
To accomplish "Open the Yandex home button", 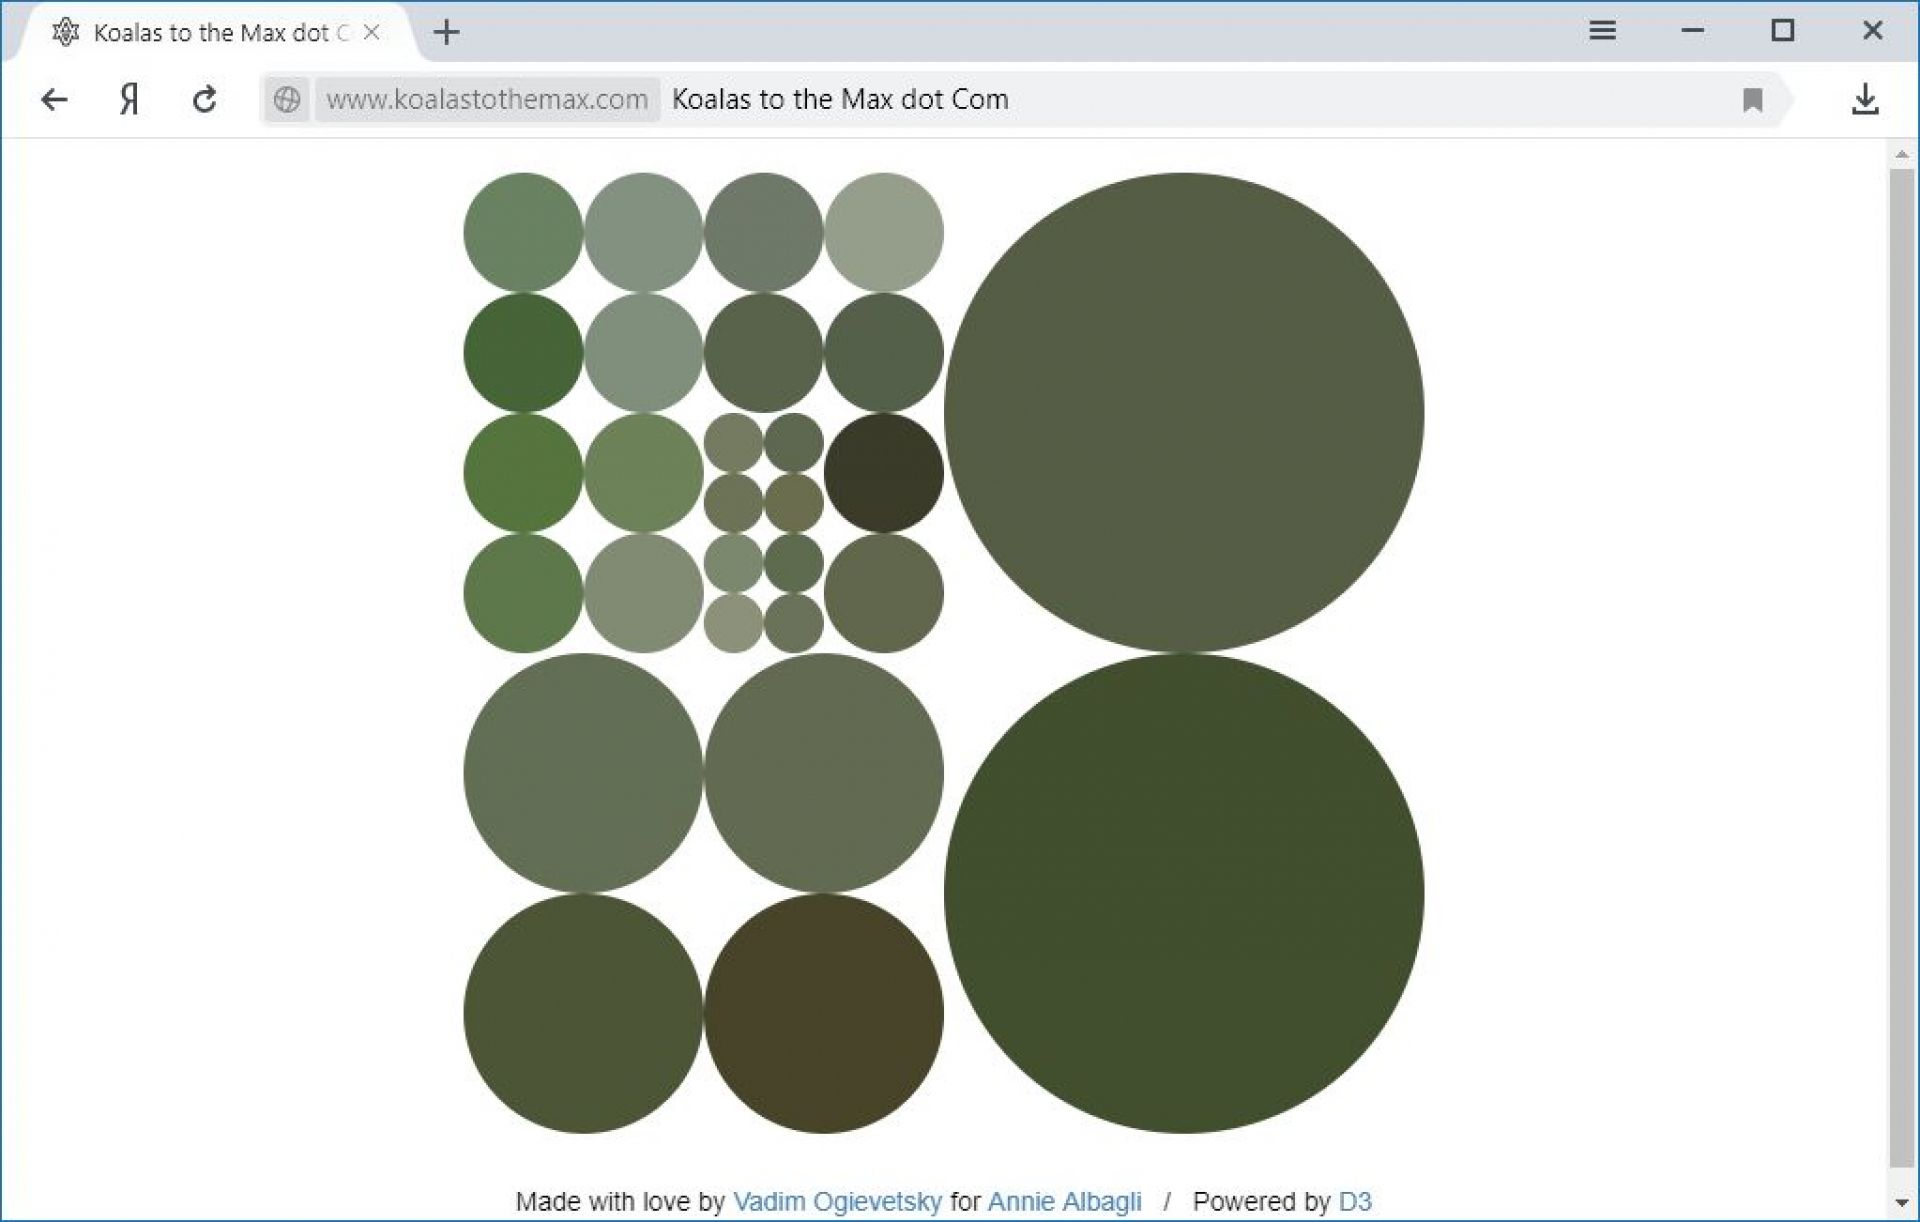I will [x=129, y=99].
